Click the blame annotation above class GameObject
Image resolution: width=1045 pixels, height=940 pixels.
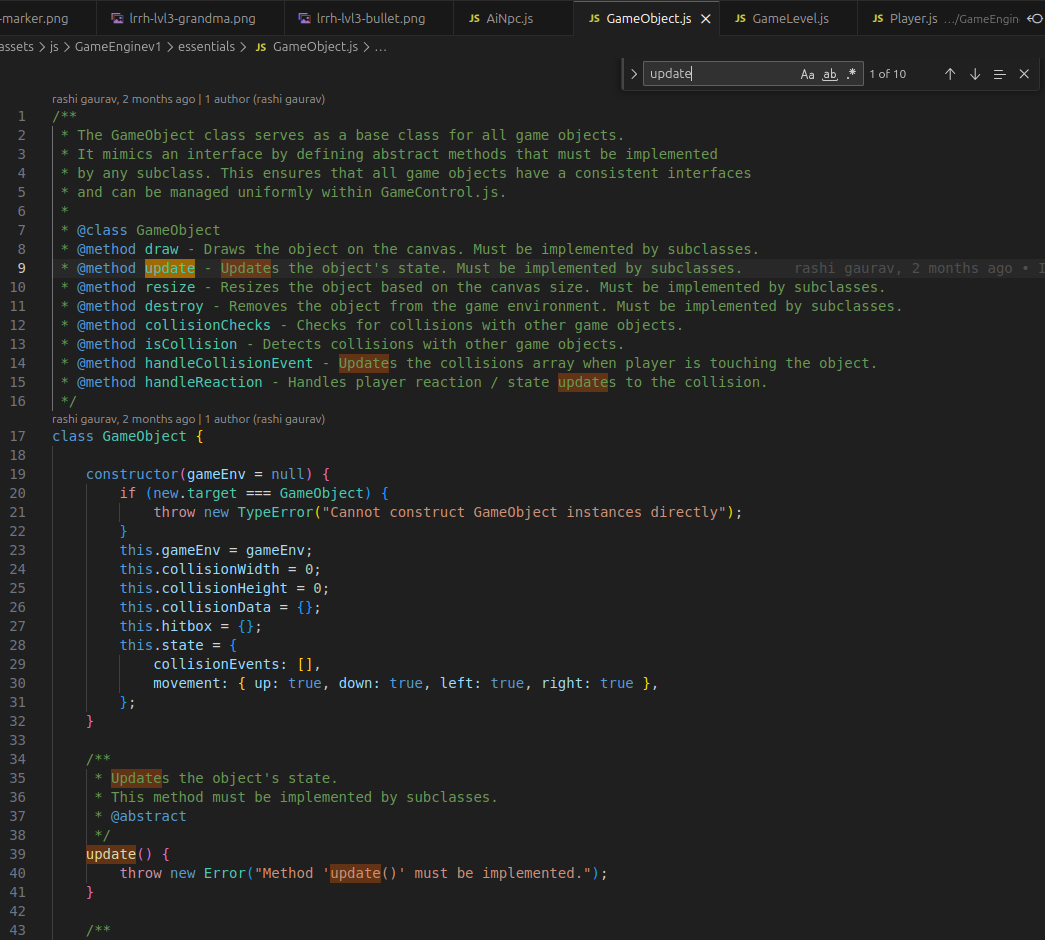(x=189, y=419)
